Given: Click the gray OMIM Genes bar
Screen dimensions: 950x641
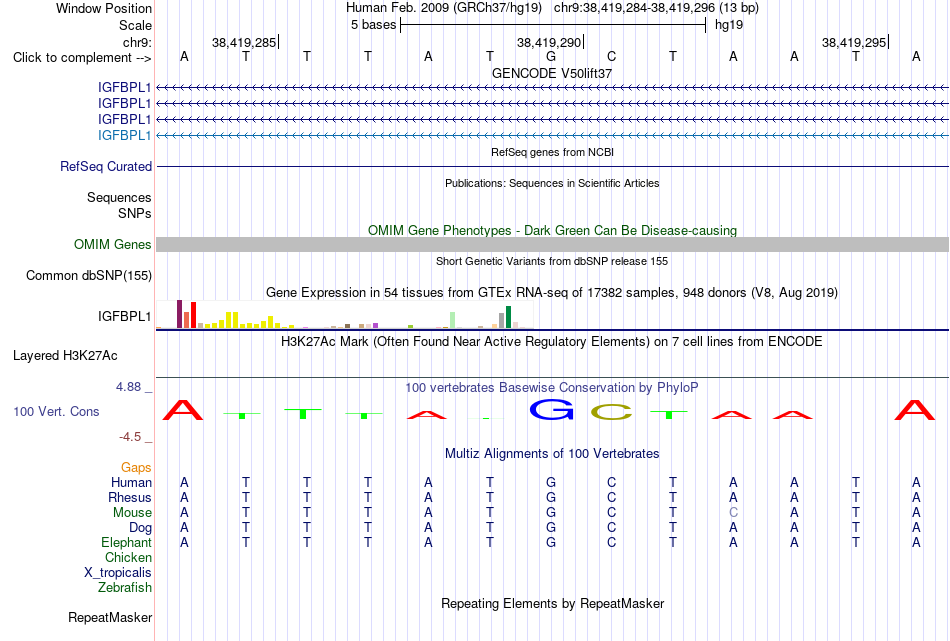Looking at the screenshot, I should 552,244.
